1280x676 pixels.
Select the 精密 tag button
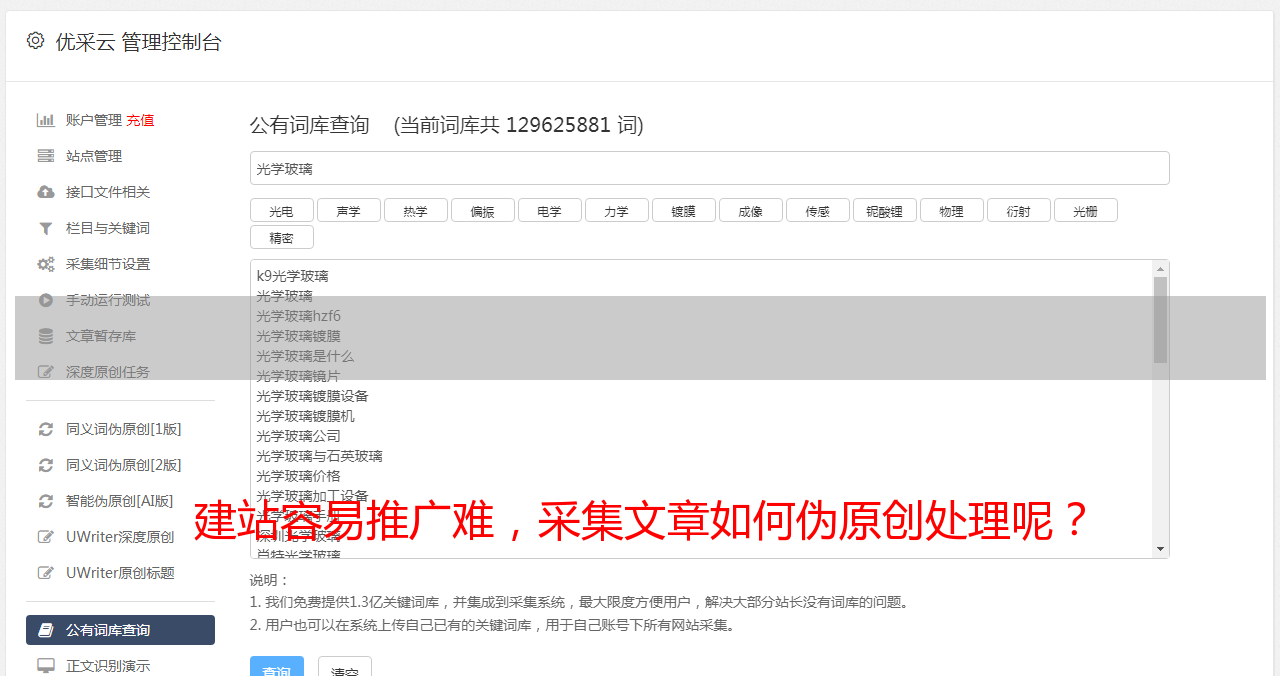click(282, 237)
